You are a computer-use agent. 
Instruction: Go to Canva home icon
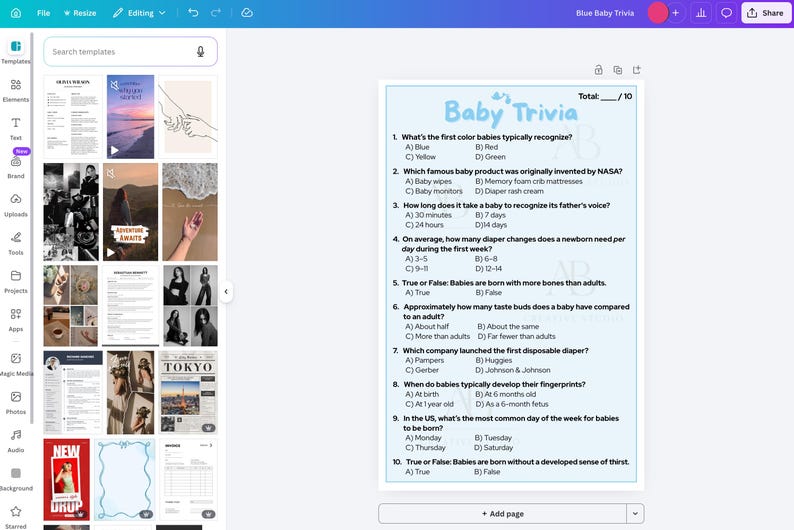tap(16, 13)
